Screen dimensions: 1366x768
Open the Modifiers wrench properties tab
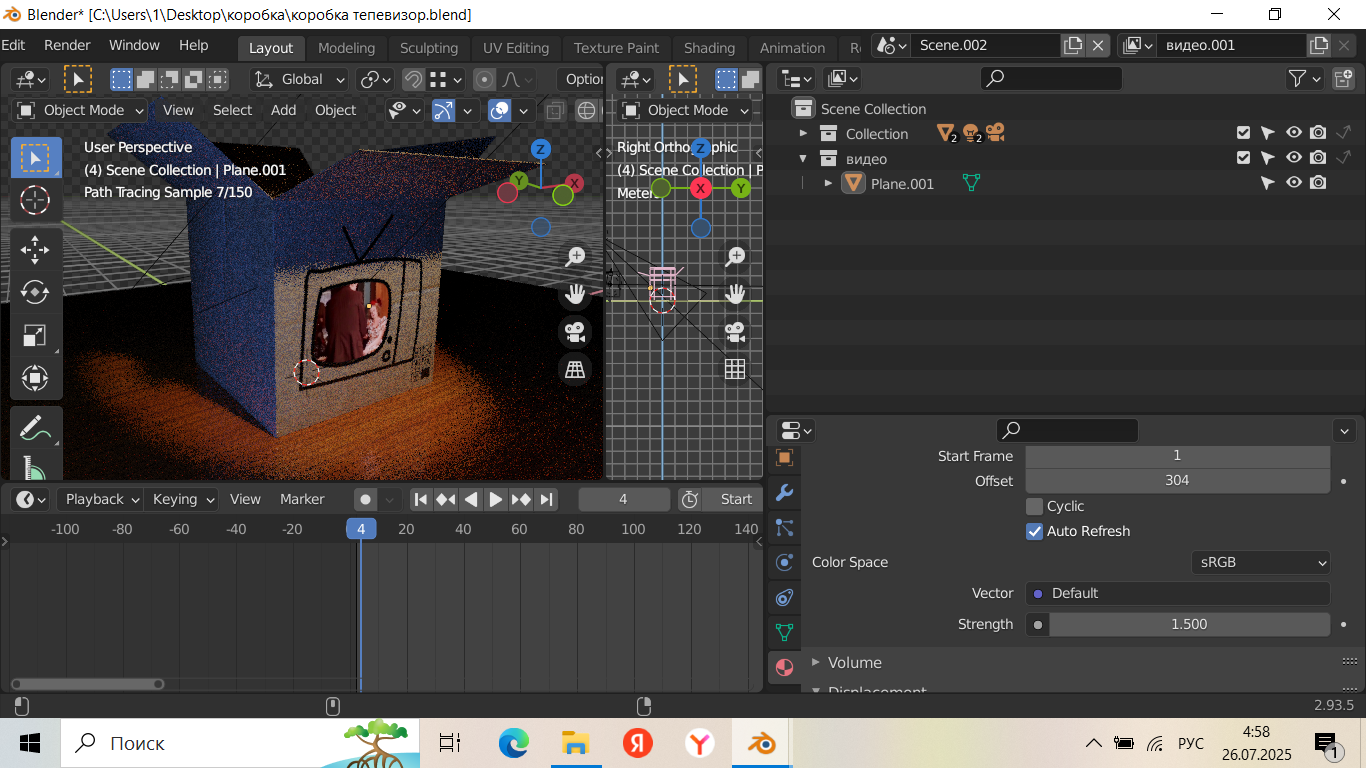pyautogui.click(x=784, y=493)
